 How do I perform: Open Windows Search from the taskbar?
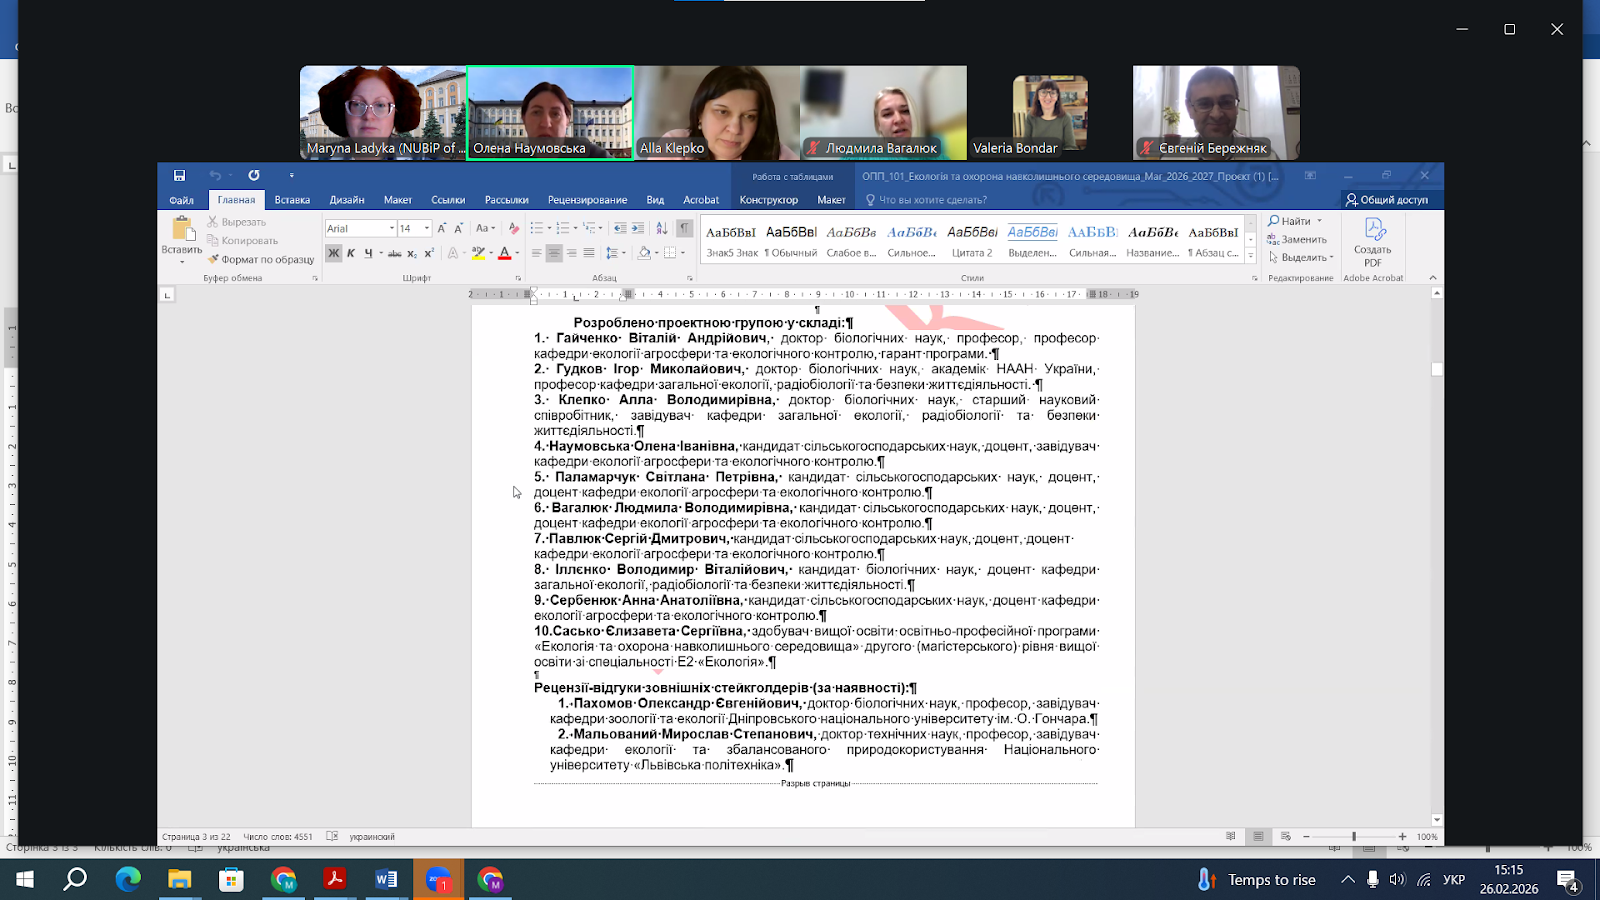tap(75, 880)
